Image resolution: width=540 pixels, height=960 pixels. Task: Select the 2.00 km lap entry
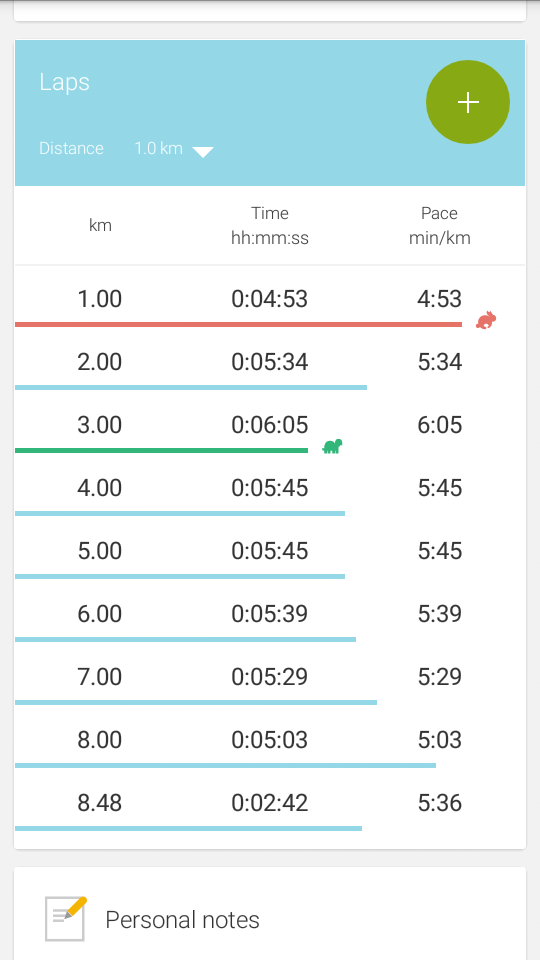(x=270, y=362)
